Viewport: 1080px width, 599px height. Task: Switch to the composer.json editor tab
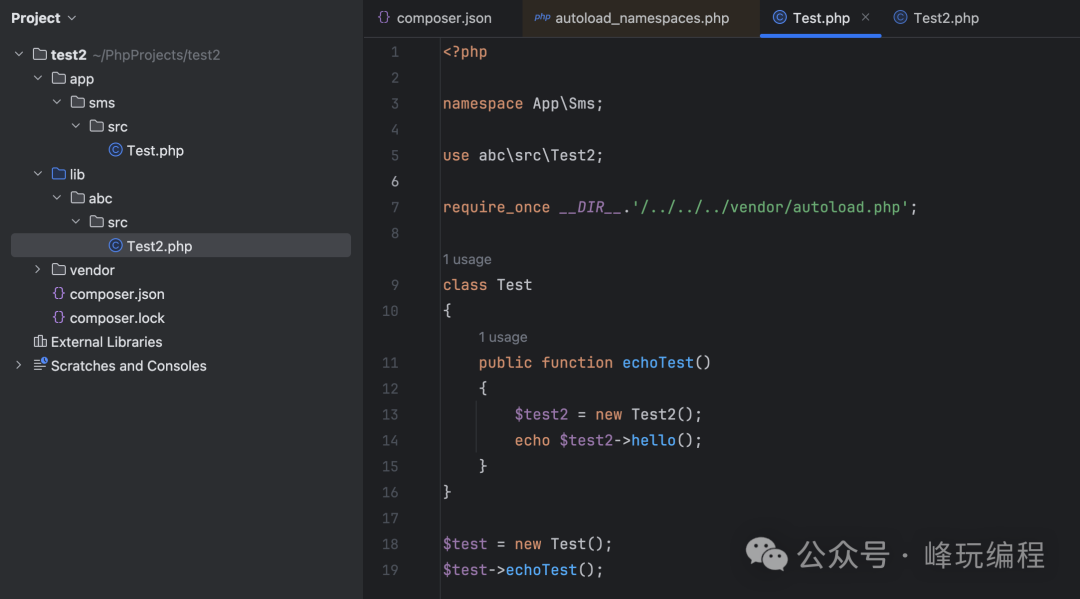pyautogui.click(x=435, y=18)
